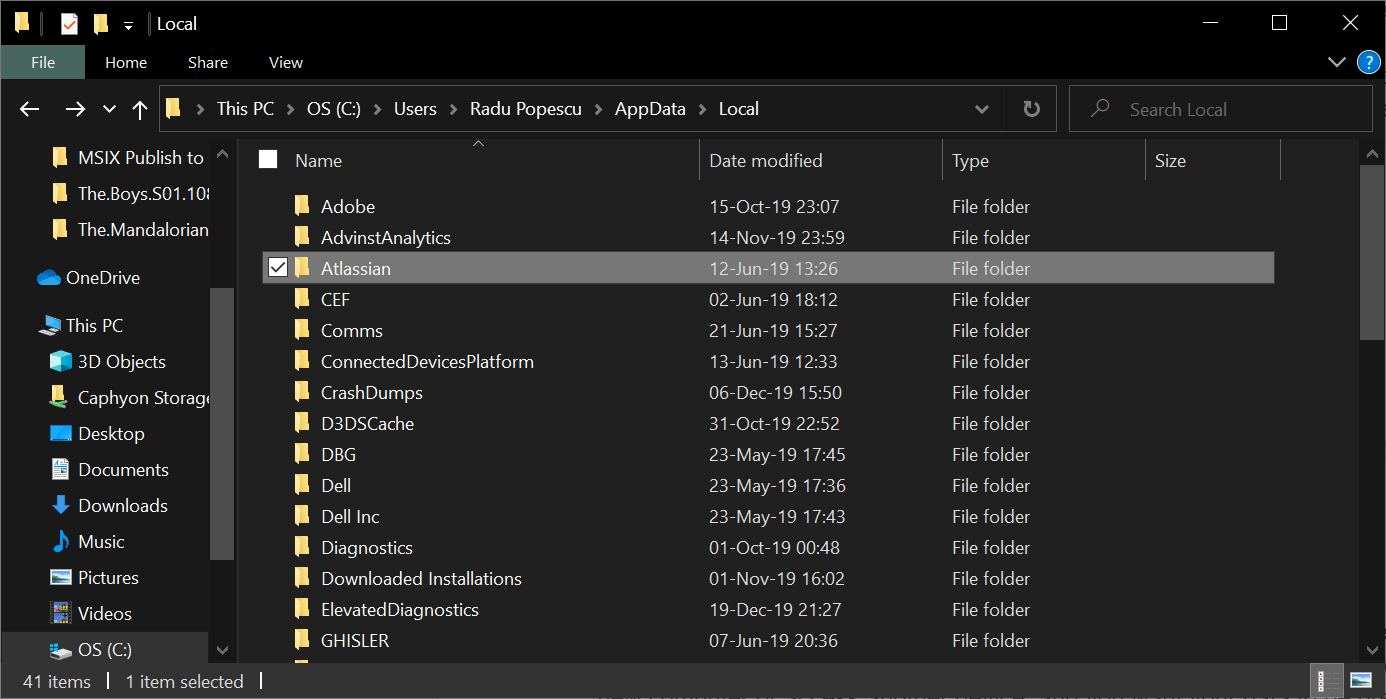Tick the select-all items checkbox
1386x699 pixels.
(x=268, y=160)
